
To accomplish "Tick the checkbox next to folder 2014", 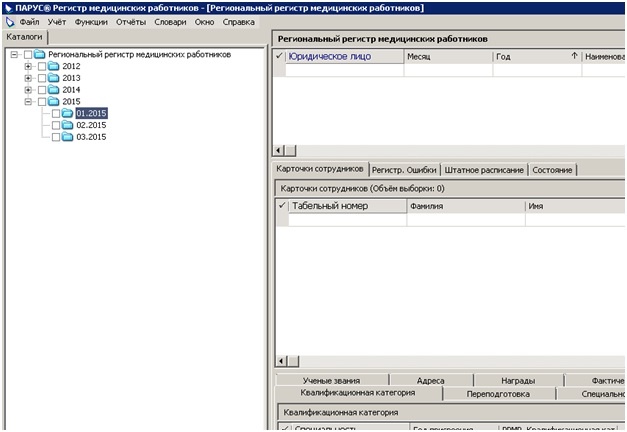I will pyautogui.click(x=42, y=90).
